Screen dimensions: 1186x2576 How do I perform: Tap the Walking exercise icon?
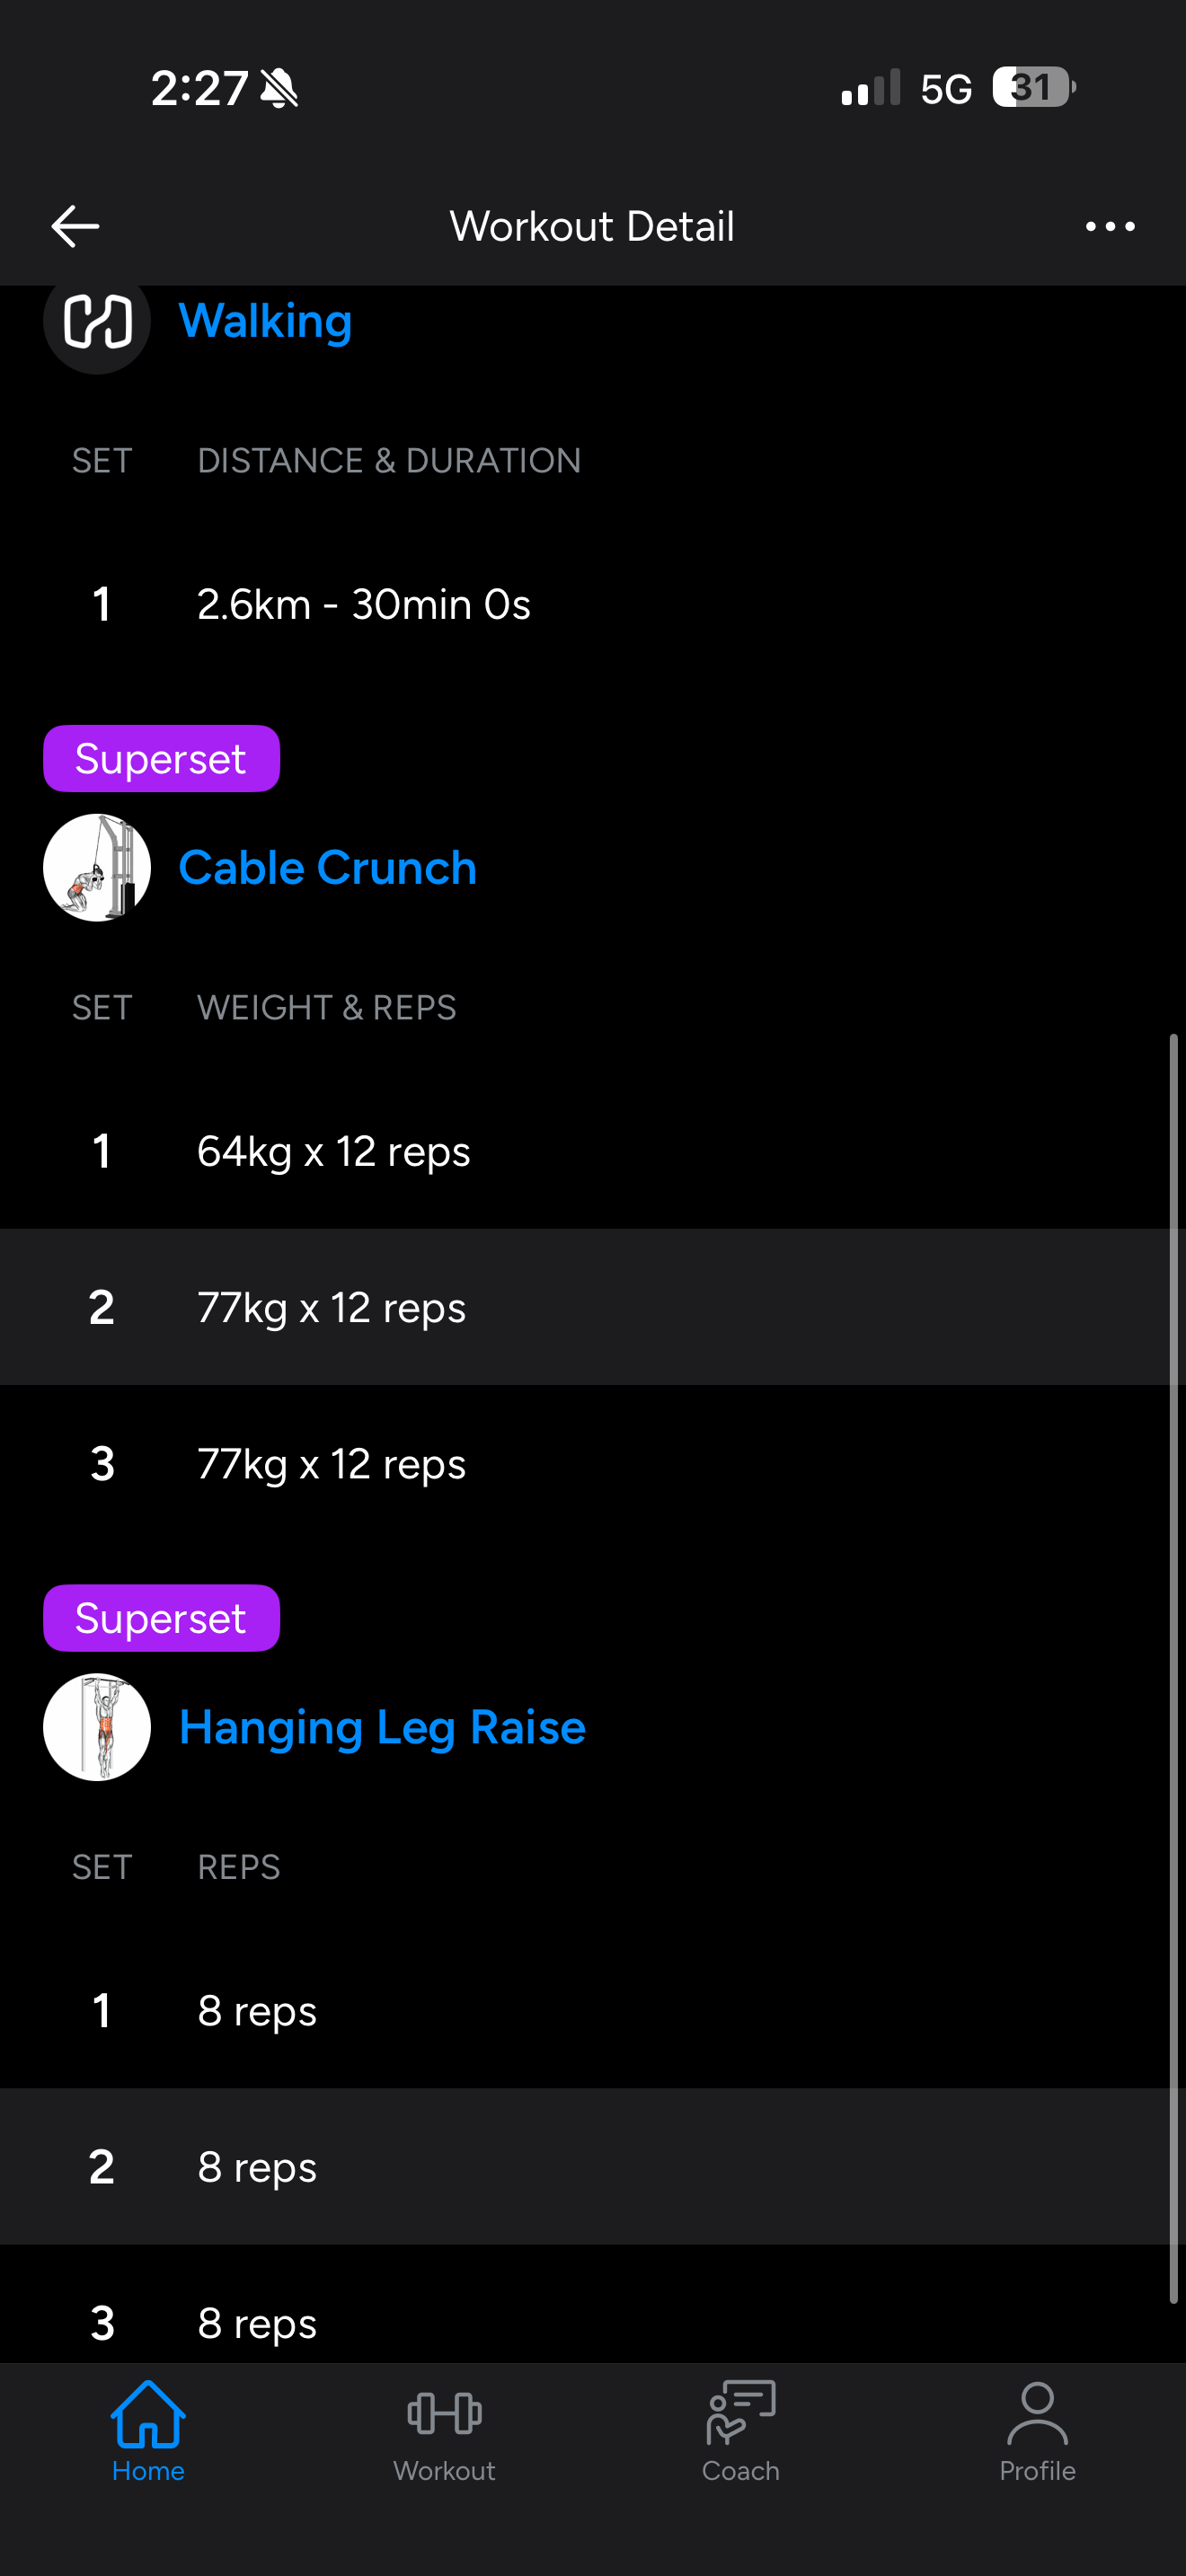pyautogui.click(x=97, y=322)
